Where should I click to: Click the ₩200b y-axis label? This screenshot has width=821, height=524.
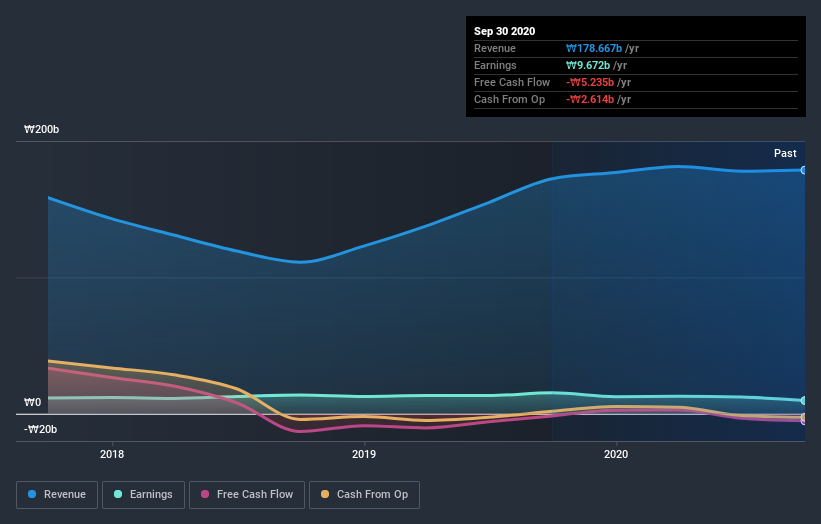41,129
